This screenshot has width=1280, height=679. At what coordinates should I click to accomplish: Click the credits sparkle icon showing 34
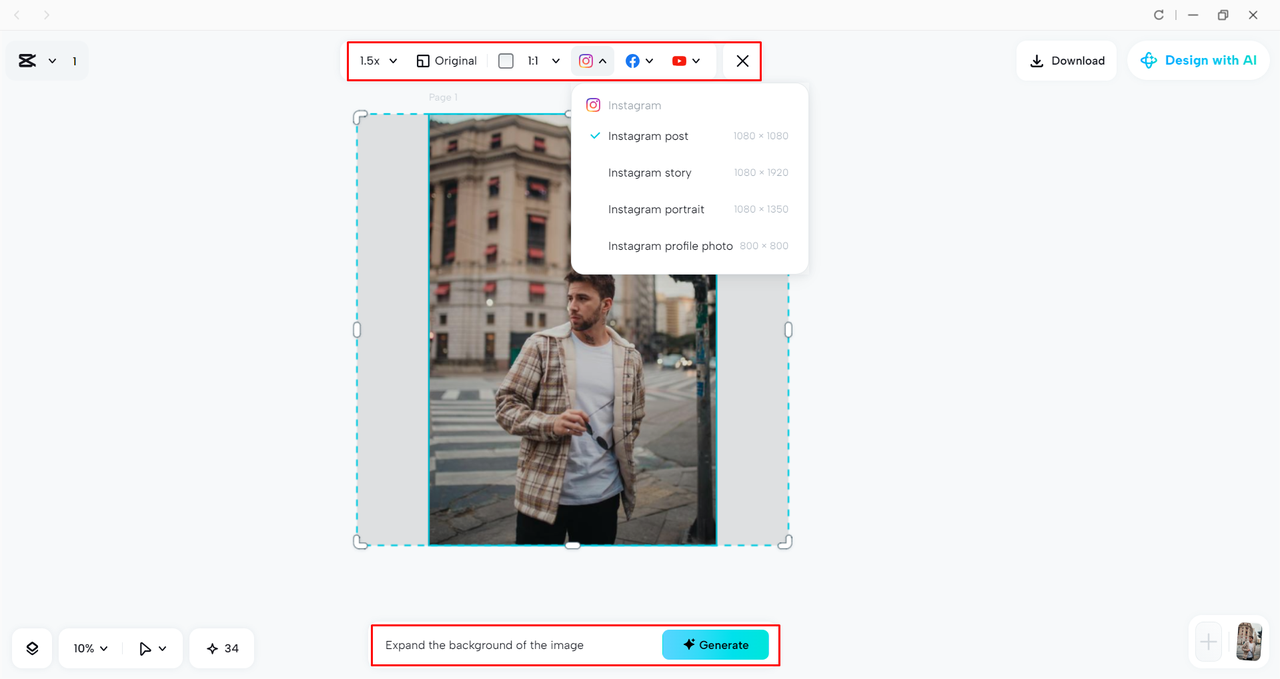(221, 648)
